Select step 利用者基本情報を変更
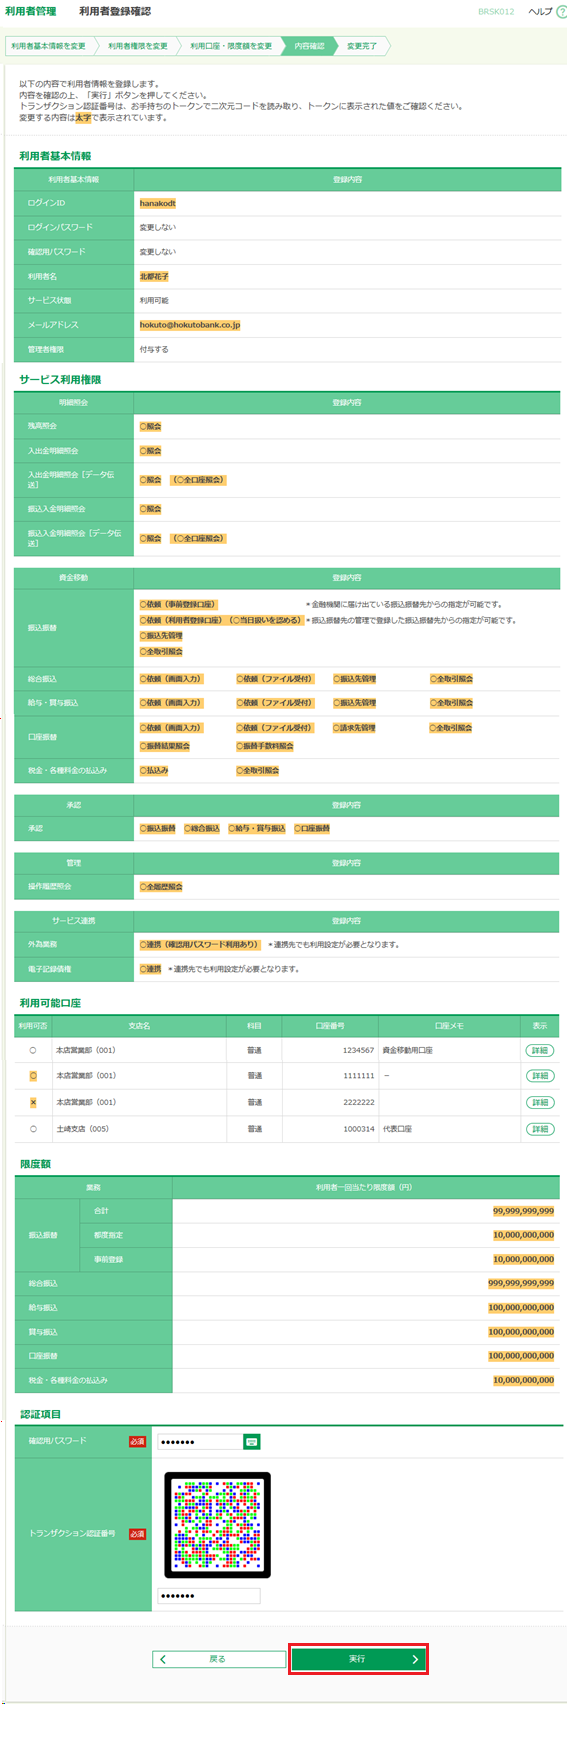The width and height of the screenshot is (567, 1758). click(48, 46)
